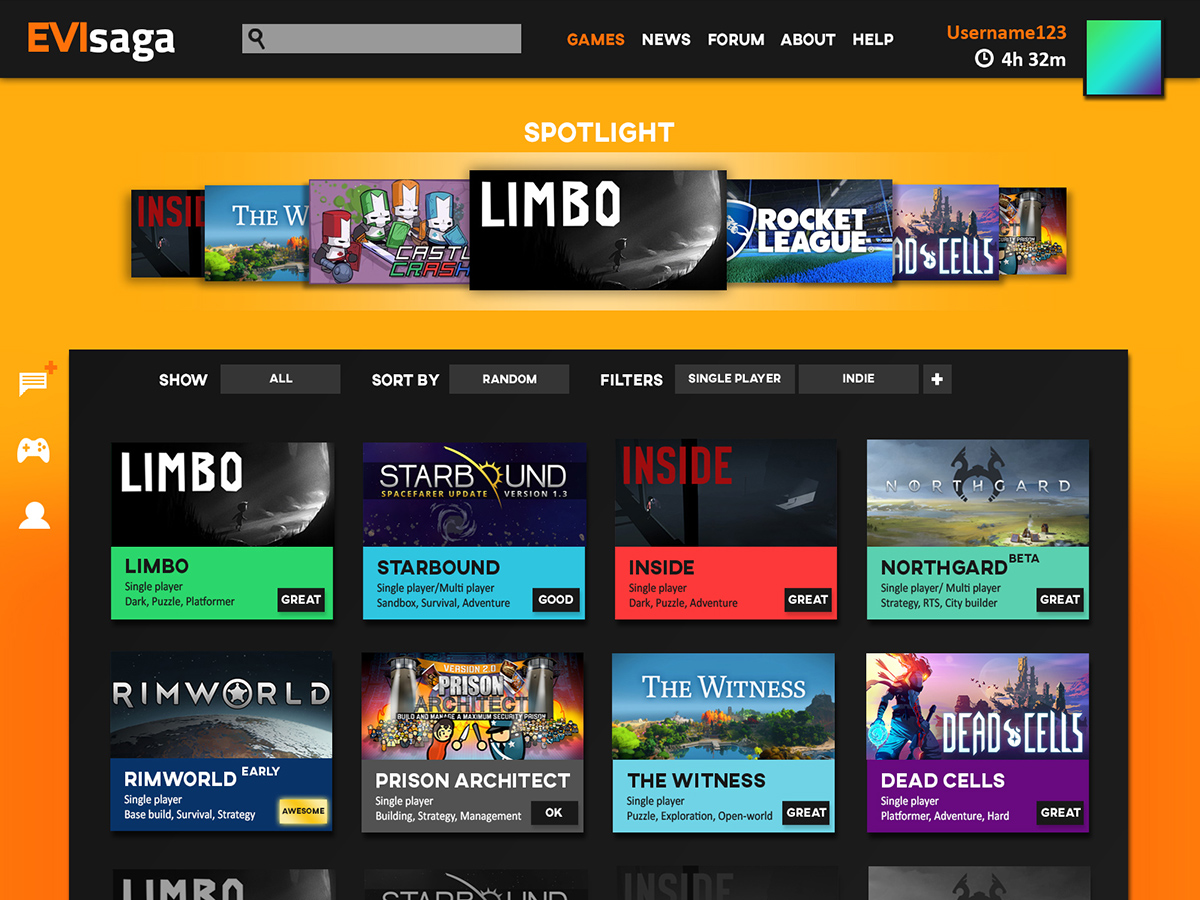Click the GREAT rating on Dead Cells card
This screenshot has width=1200, height=900.
pos(1060,813)
